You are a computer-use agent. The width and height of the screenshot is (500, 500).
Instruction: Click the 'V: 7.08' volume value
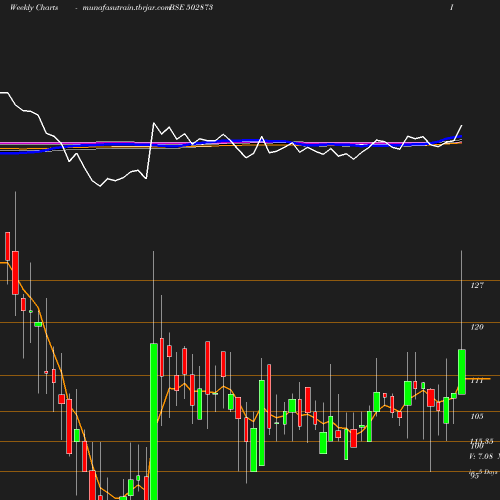point(481,456)
